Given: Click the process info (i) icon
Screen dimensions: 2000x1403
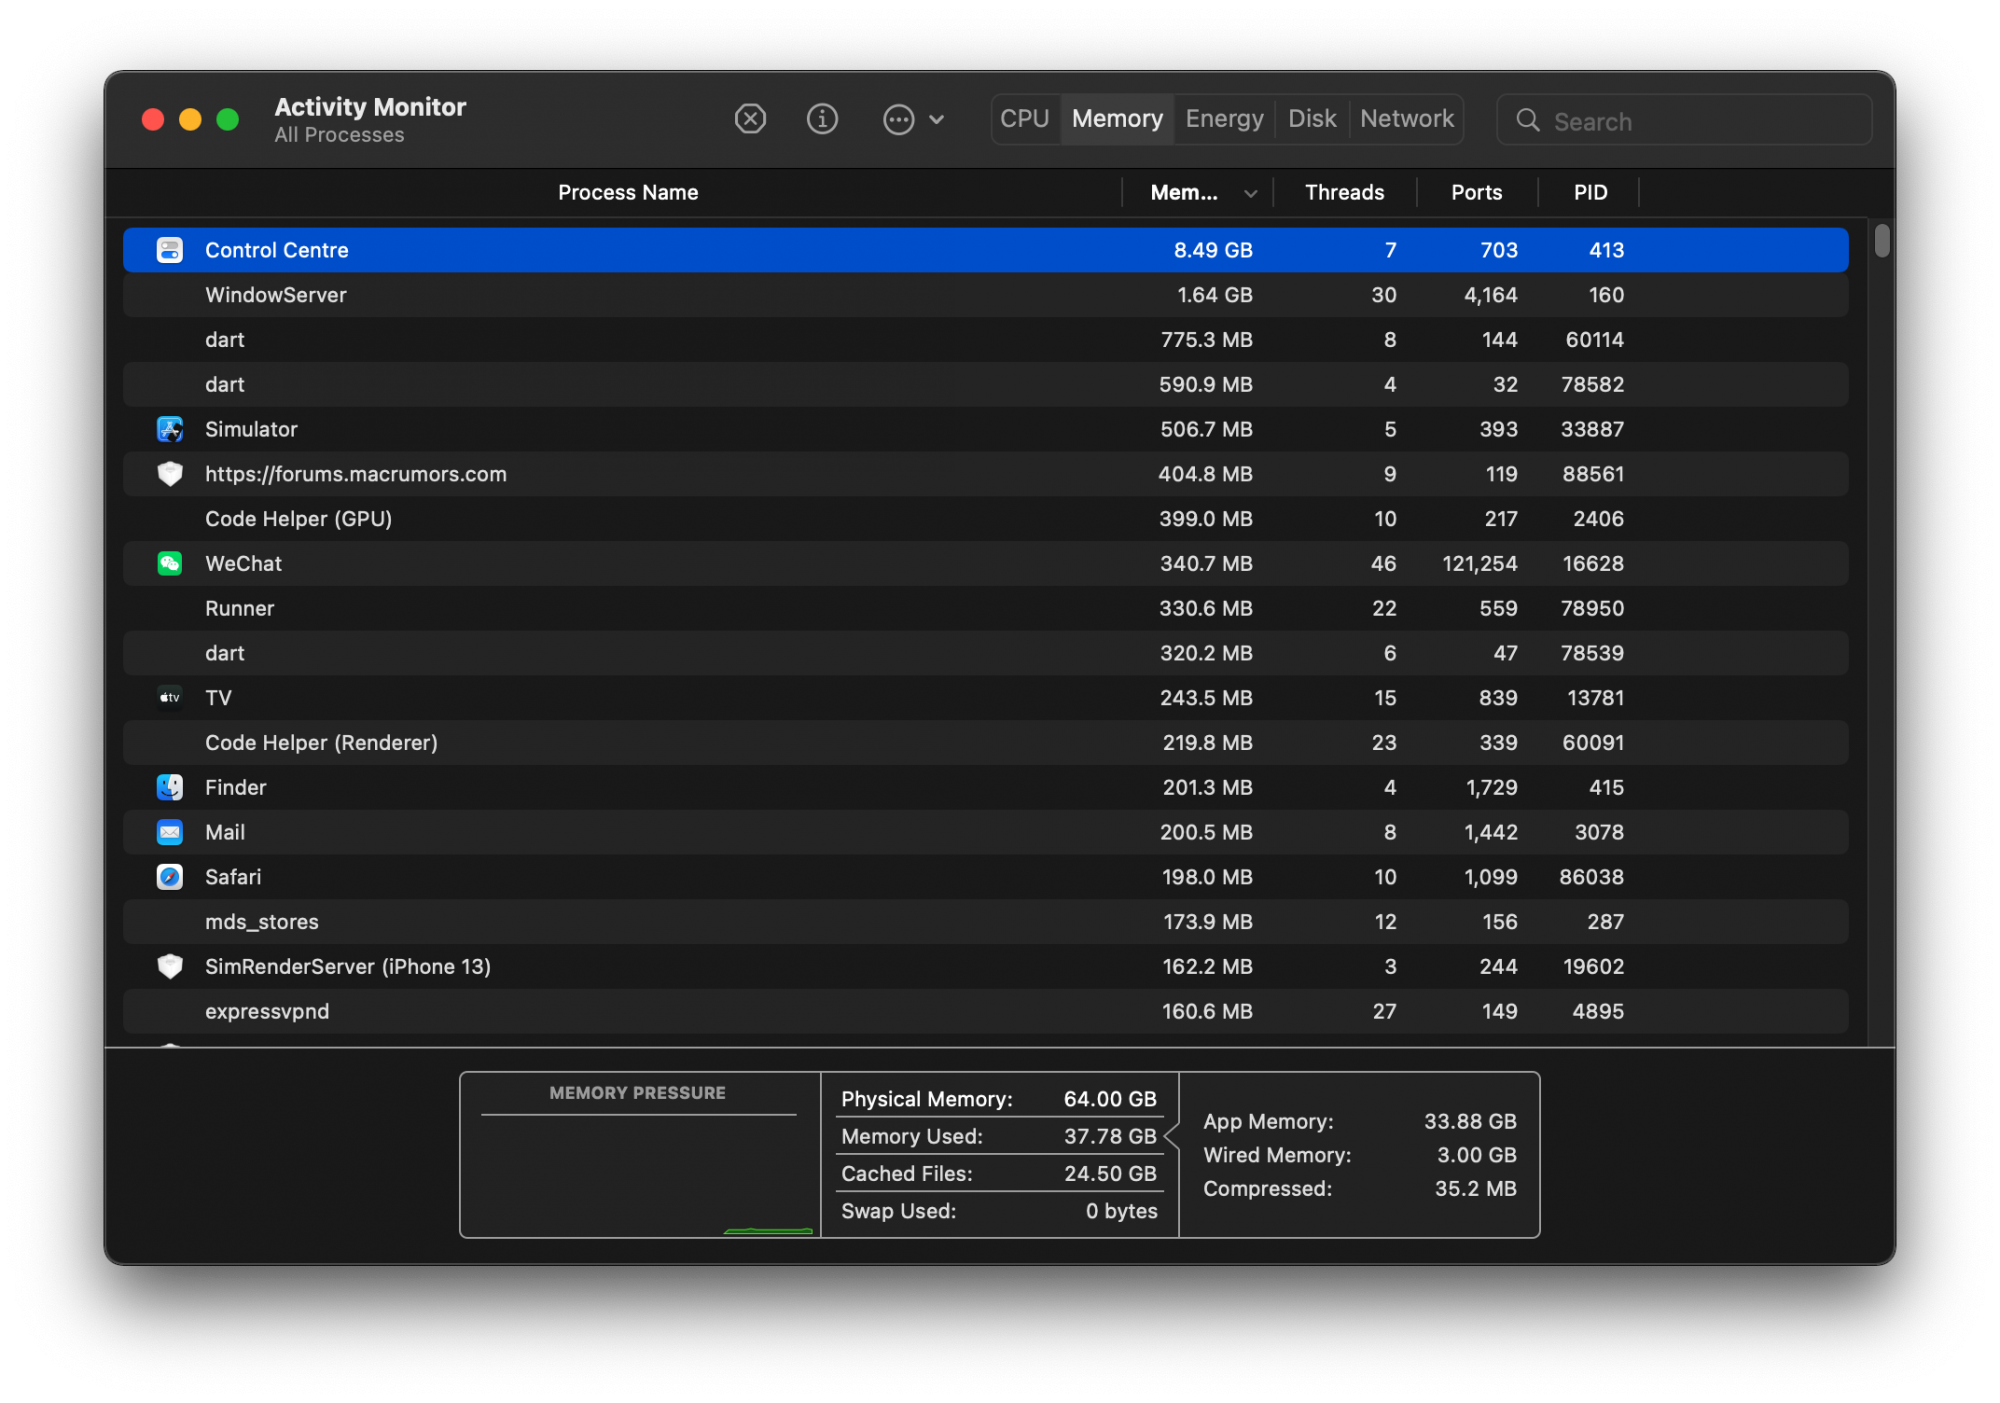Looking at the screenshot, I should pos(822,119).
